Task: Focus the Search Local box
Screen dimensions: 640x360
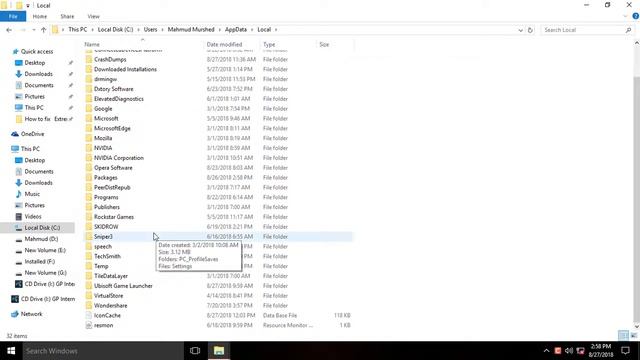Action: click(583, 30)
